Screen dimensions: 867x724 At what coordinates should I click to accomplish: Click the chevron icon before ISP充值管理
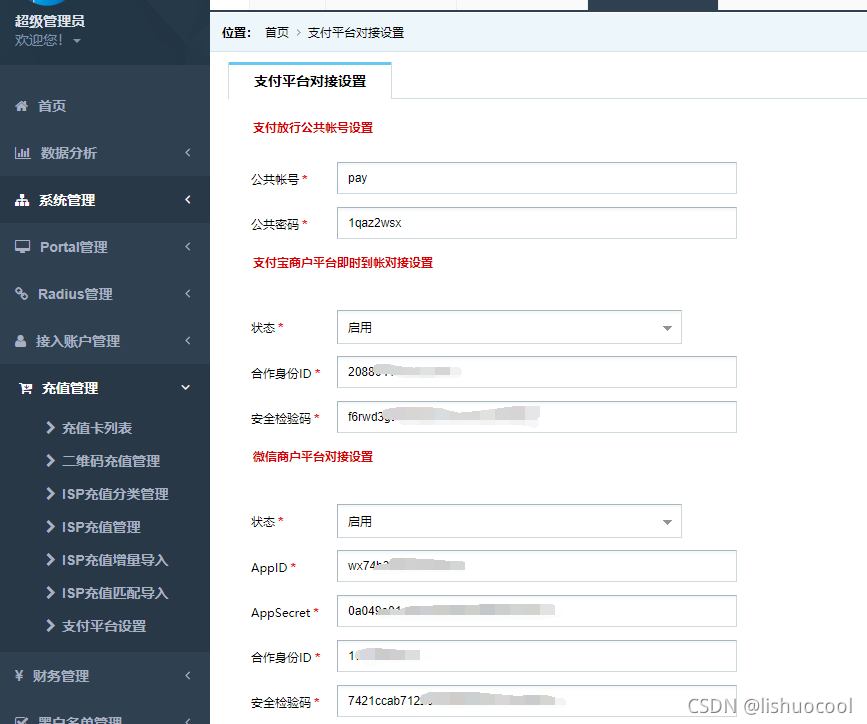51,527
